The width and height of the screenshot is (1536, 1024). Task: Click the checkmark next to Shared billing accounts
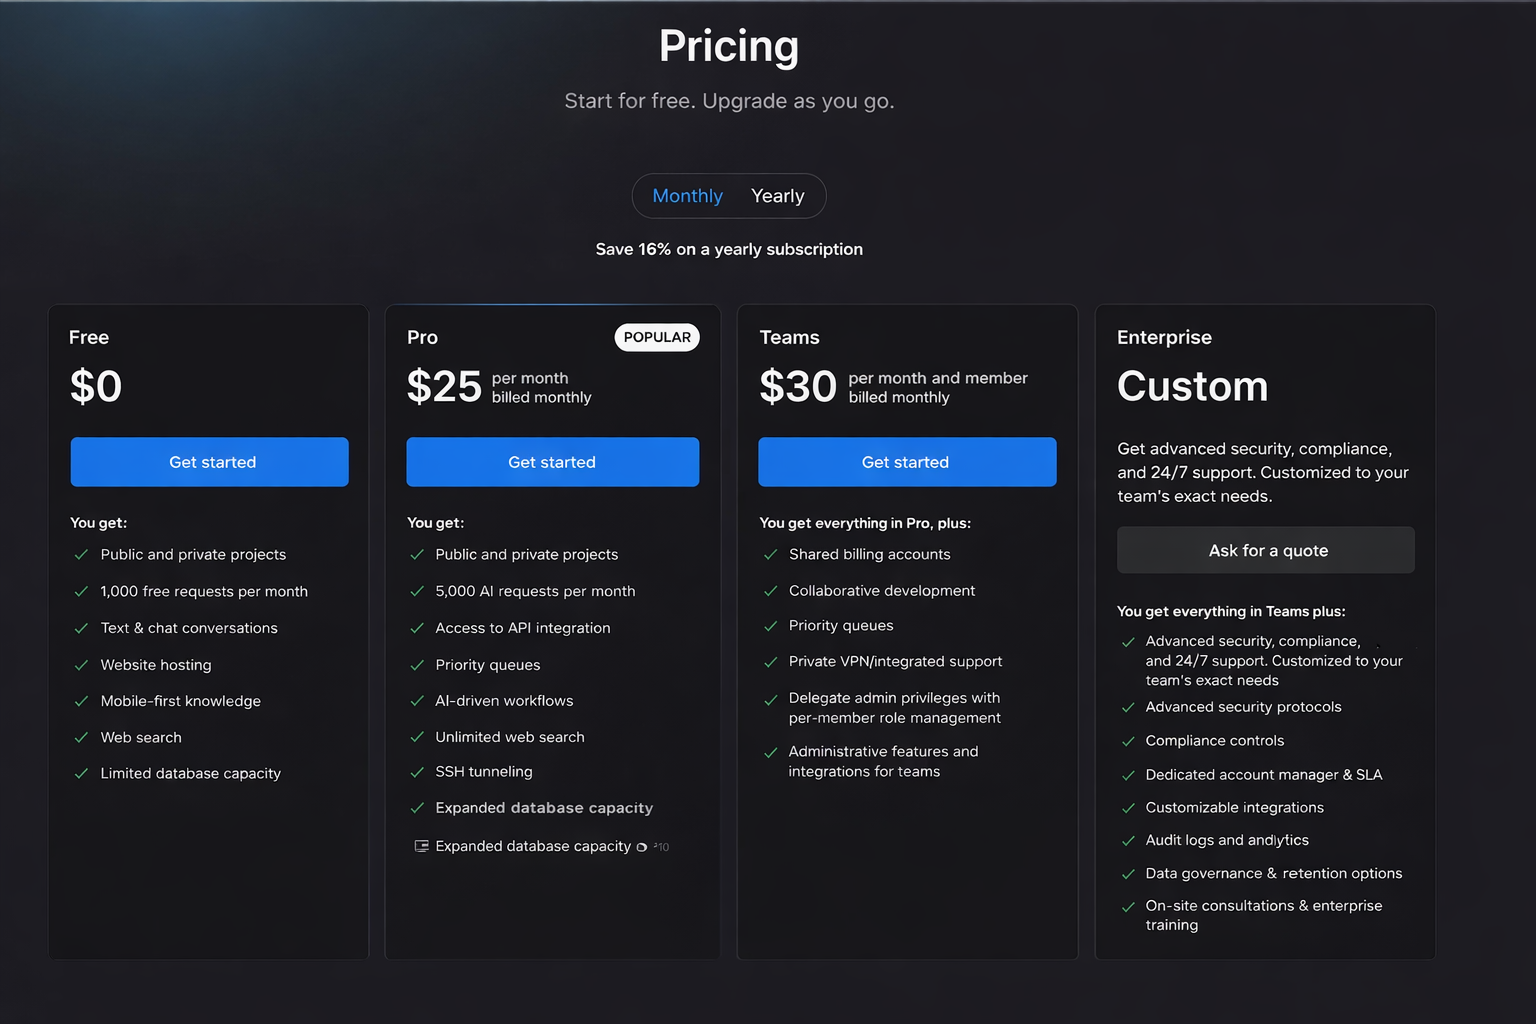(771, 555)
